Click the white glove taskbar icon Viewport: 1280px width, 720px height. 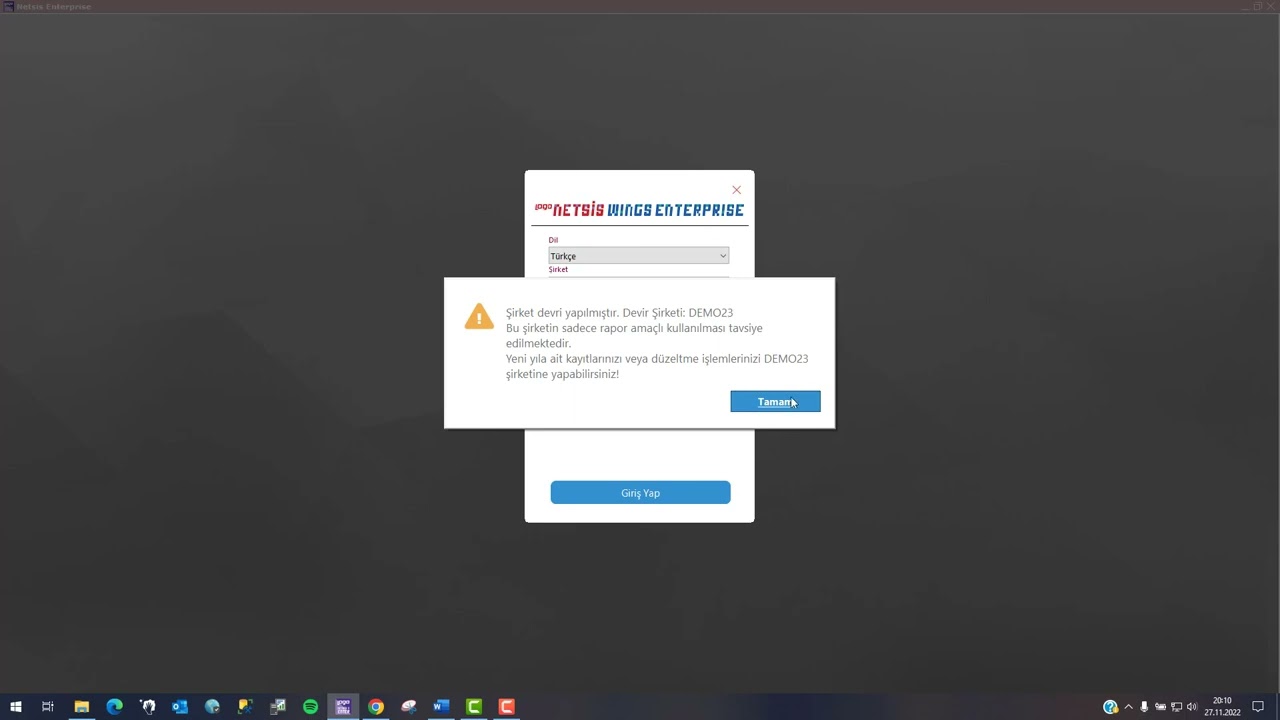pyautogui.click(x=148, y=707)
